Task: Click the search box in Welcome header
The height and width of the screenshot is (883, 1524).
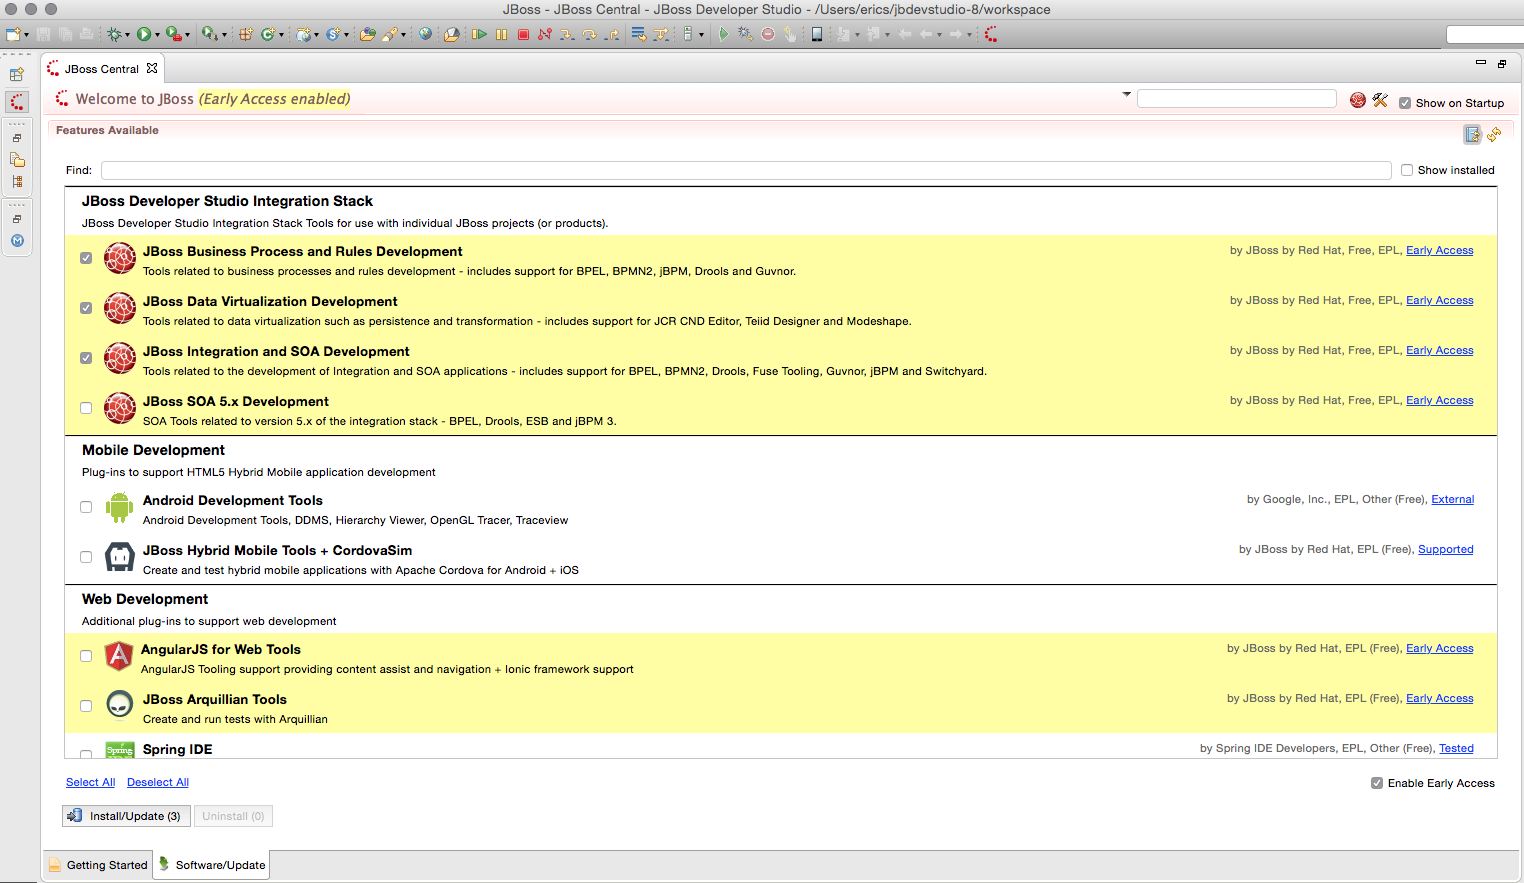Action: [x=1237, y=98]
